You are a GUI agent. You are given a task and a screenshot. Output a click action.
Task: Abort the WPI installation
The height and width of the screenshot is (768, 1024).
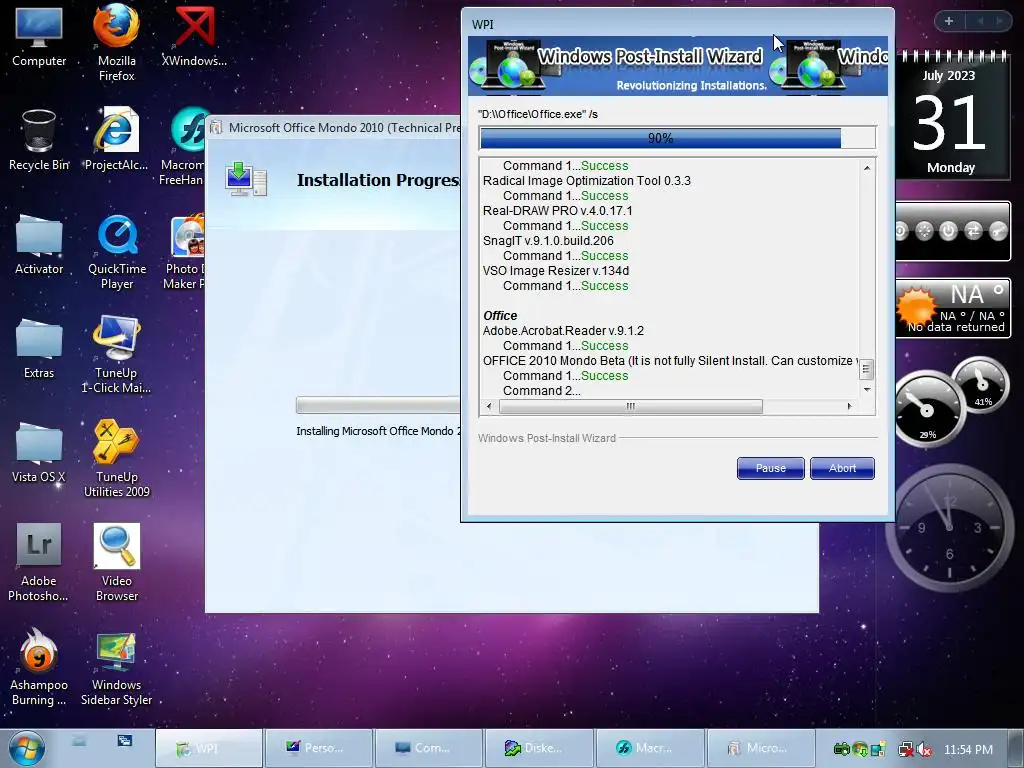click(842, 468)
